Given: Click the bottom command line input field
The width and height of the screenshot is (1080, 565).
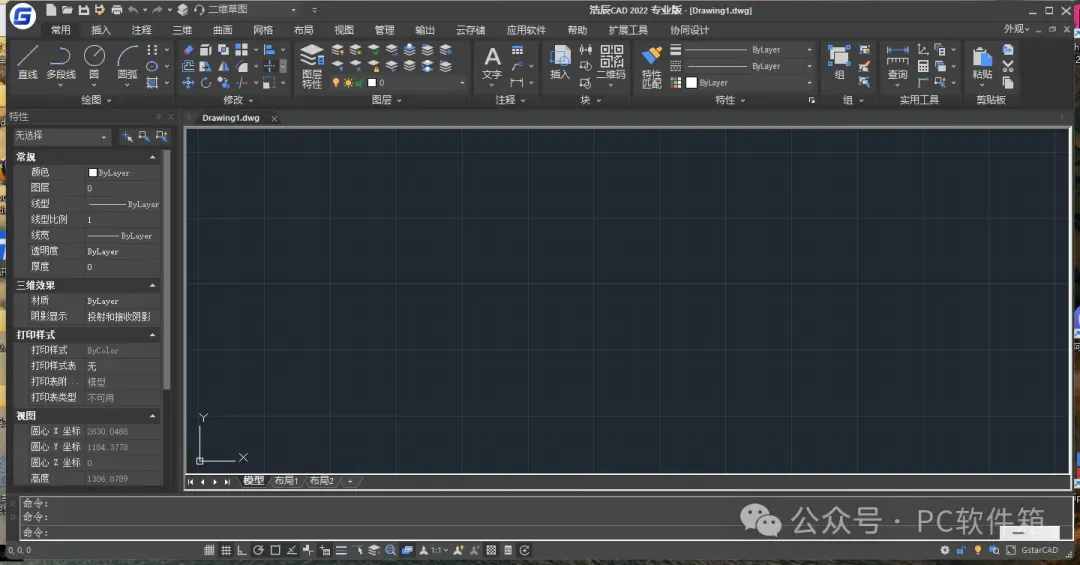Looking at the screenshot, I should [x=544, y=532].
